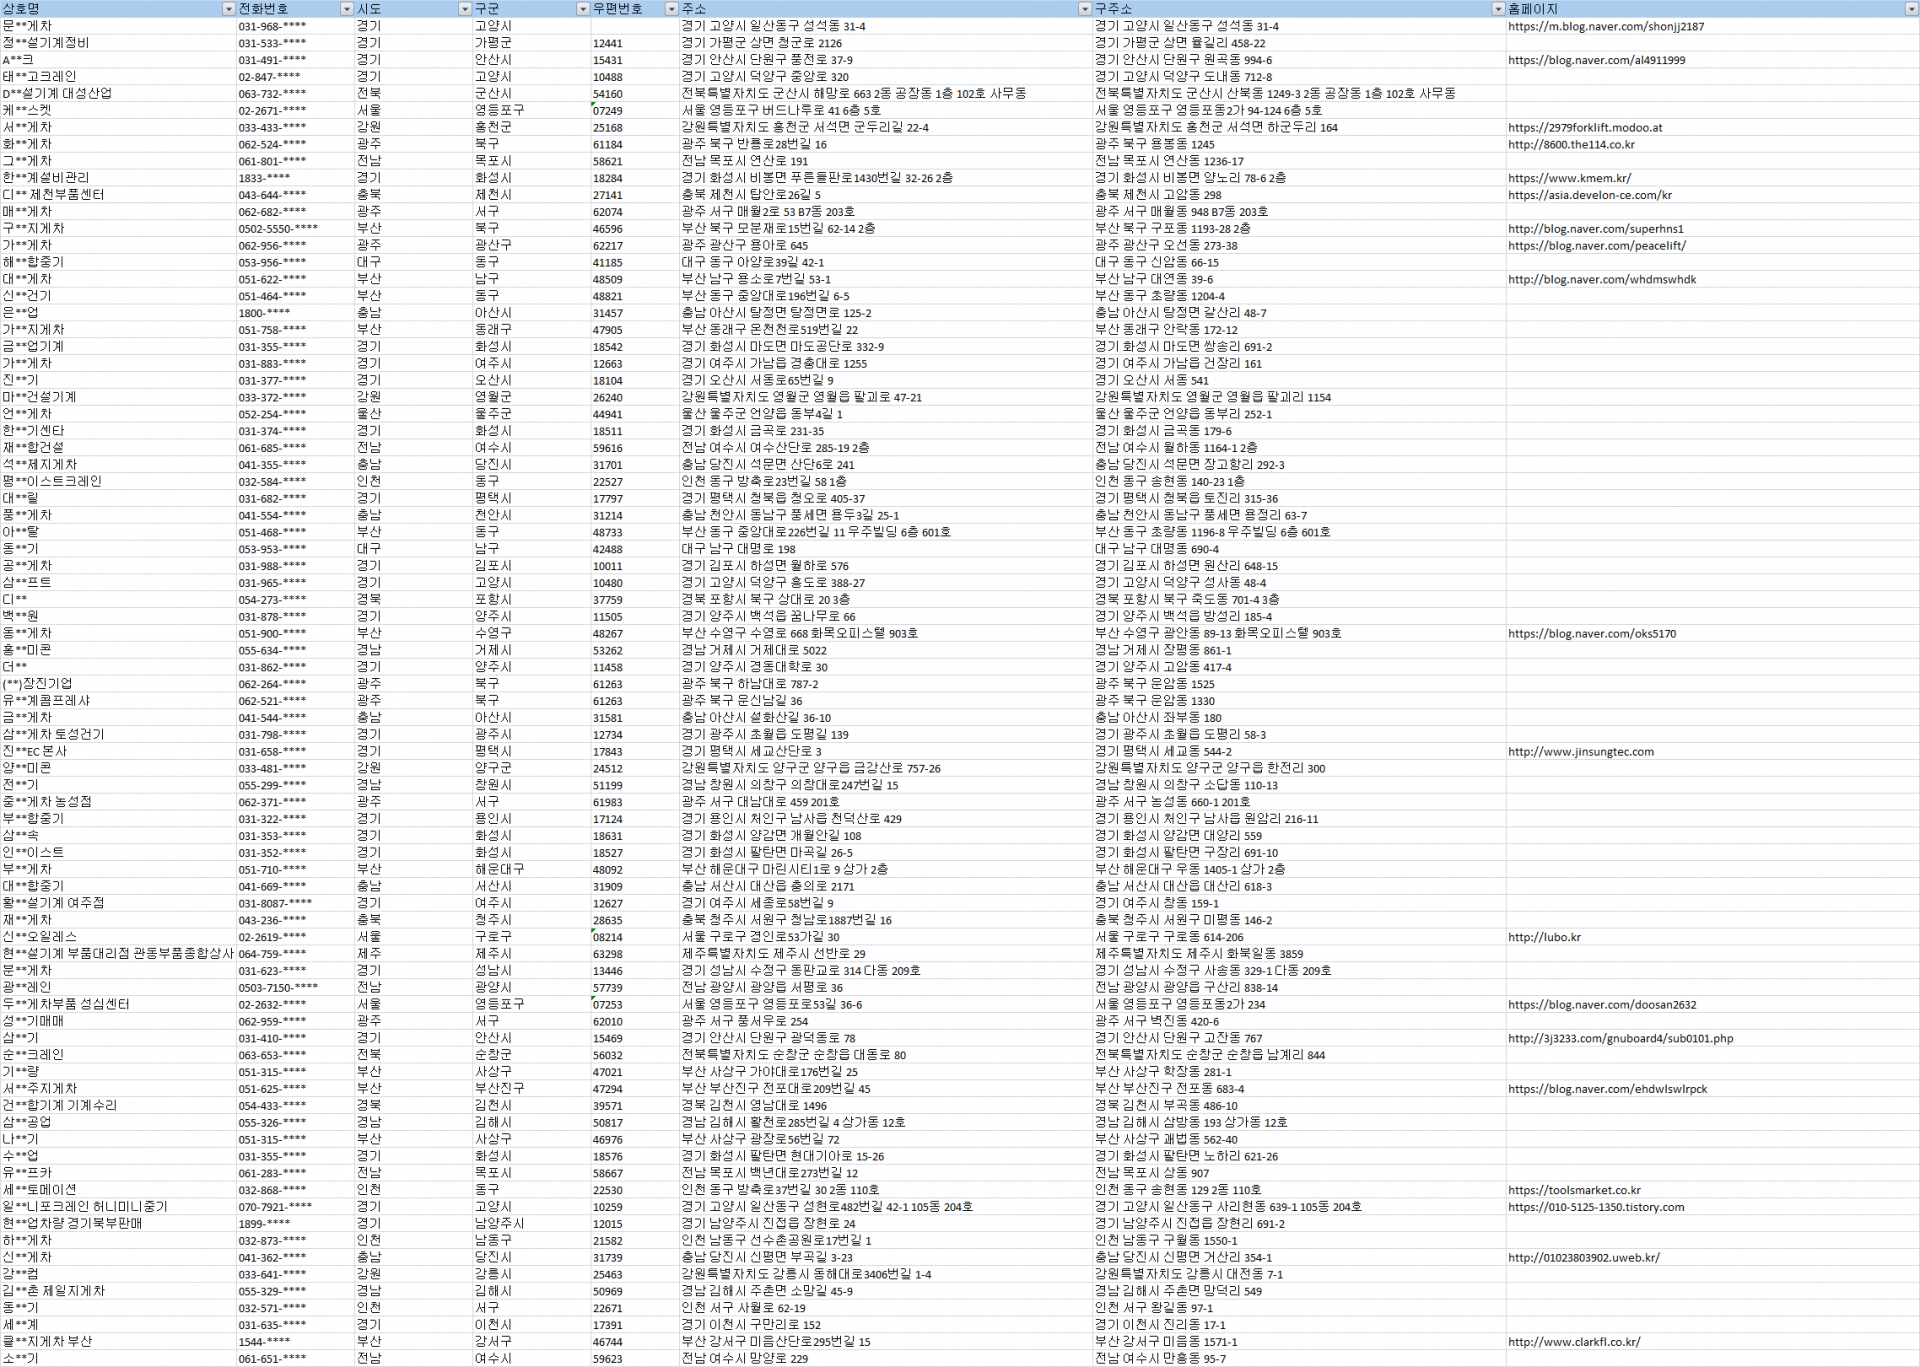
Task: Open the 구군 column filter dropdown
Action: coord(582,9)
